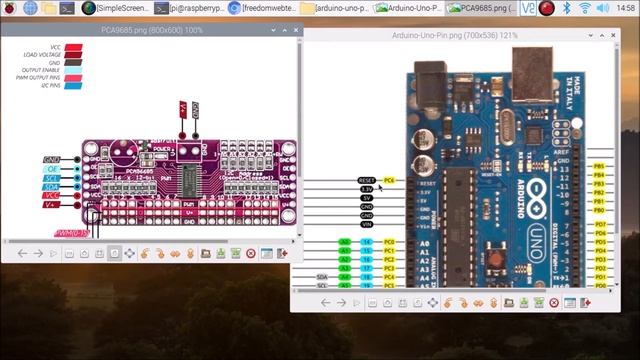Go to previous image in Arduino-Uno-Pin window
This screenshot has width=640, height=360.
tap(326, 303)
